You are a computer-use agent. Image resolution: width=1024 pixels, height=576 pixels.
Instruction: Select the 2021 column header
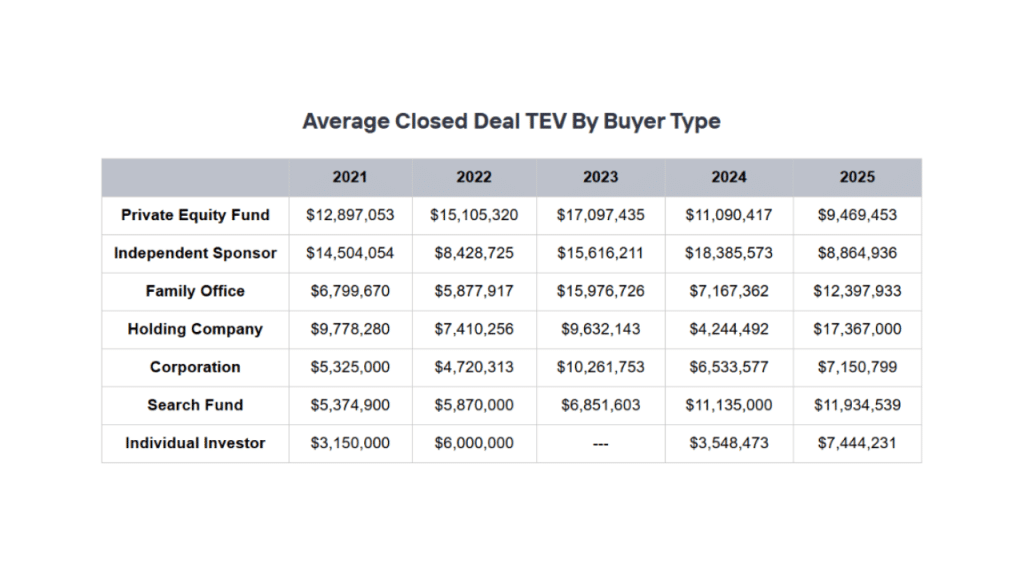pos(350,177)
